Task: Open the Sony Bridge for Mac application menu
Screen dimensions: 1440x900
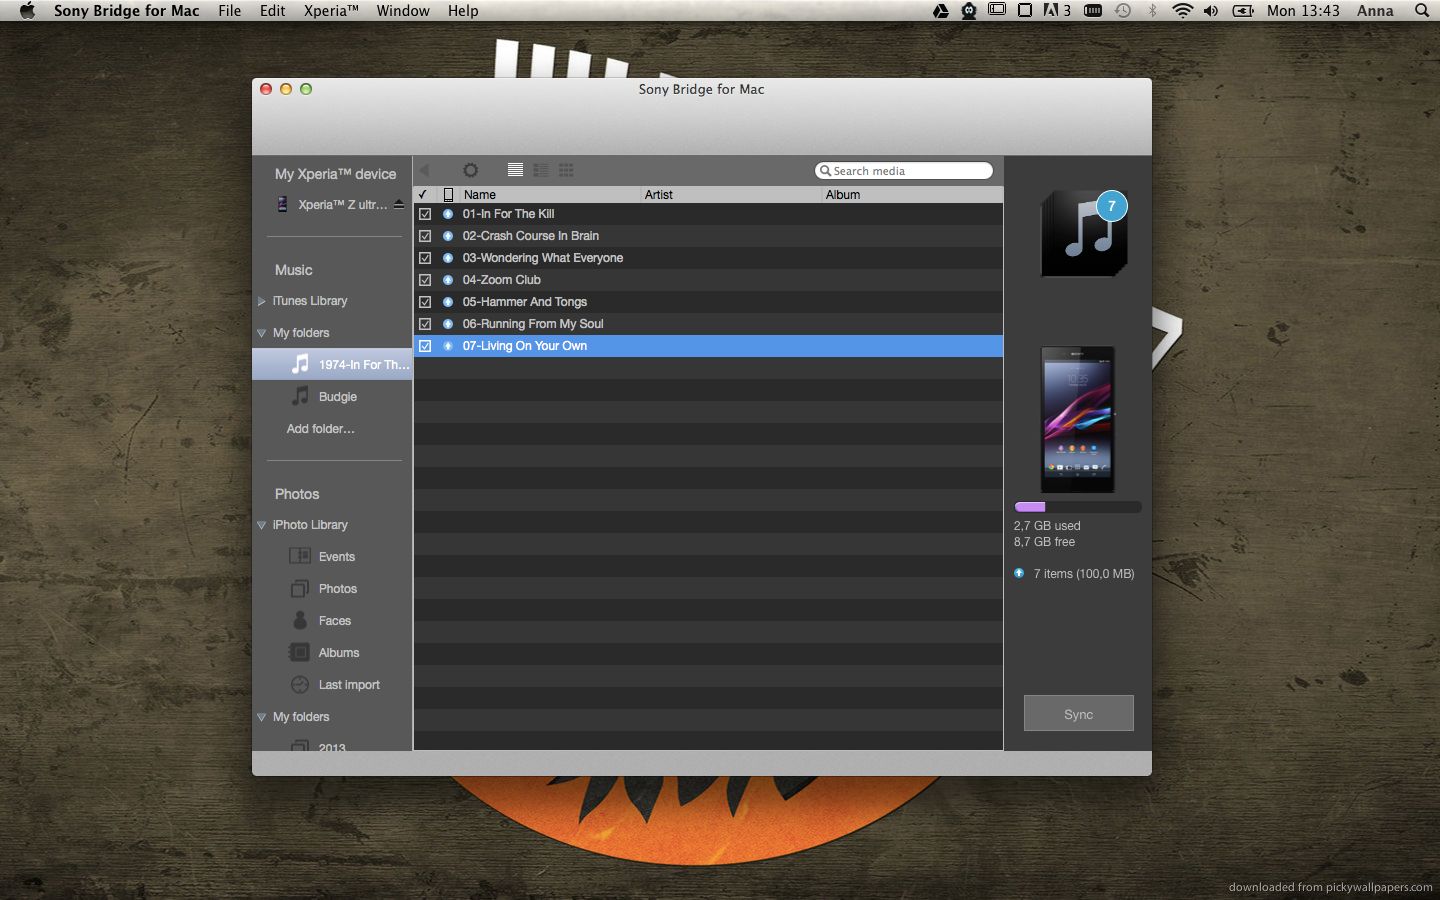Action: click(126, 11)
